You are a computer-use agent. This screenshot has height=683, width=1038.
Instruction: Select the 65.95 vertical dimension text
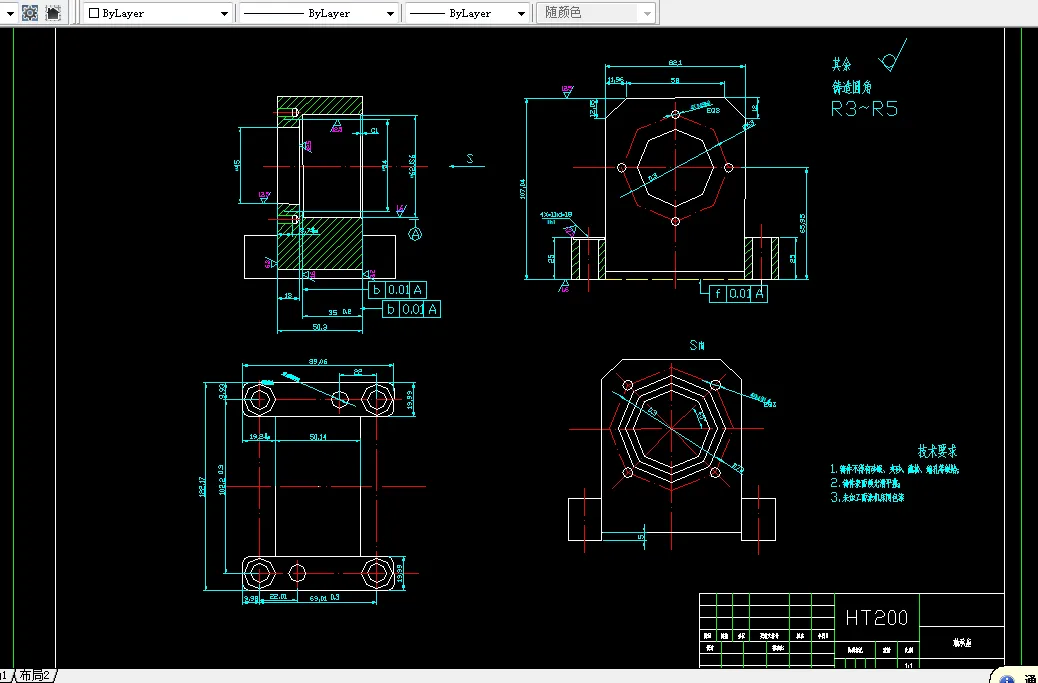tap(803, 223)
